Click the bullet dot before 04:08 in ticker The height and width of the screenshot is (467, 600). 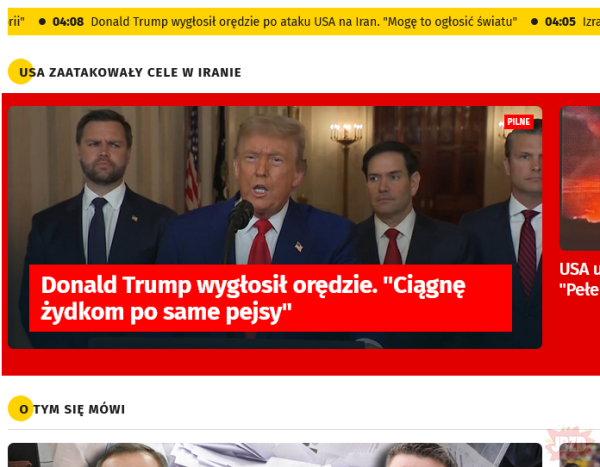click(x=42, y=22)
